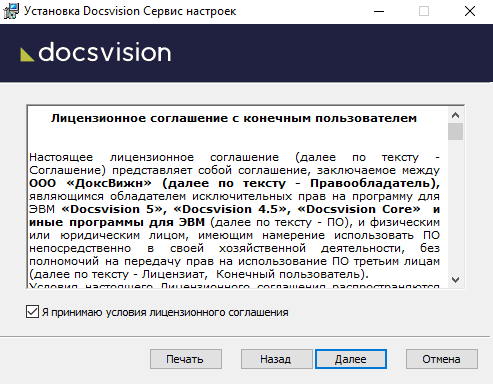
Task: Click the bold text 'ООО «ДоксВижн»'
Action: click(90, 183)
